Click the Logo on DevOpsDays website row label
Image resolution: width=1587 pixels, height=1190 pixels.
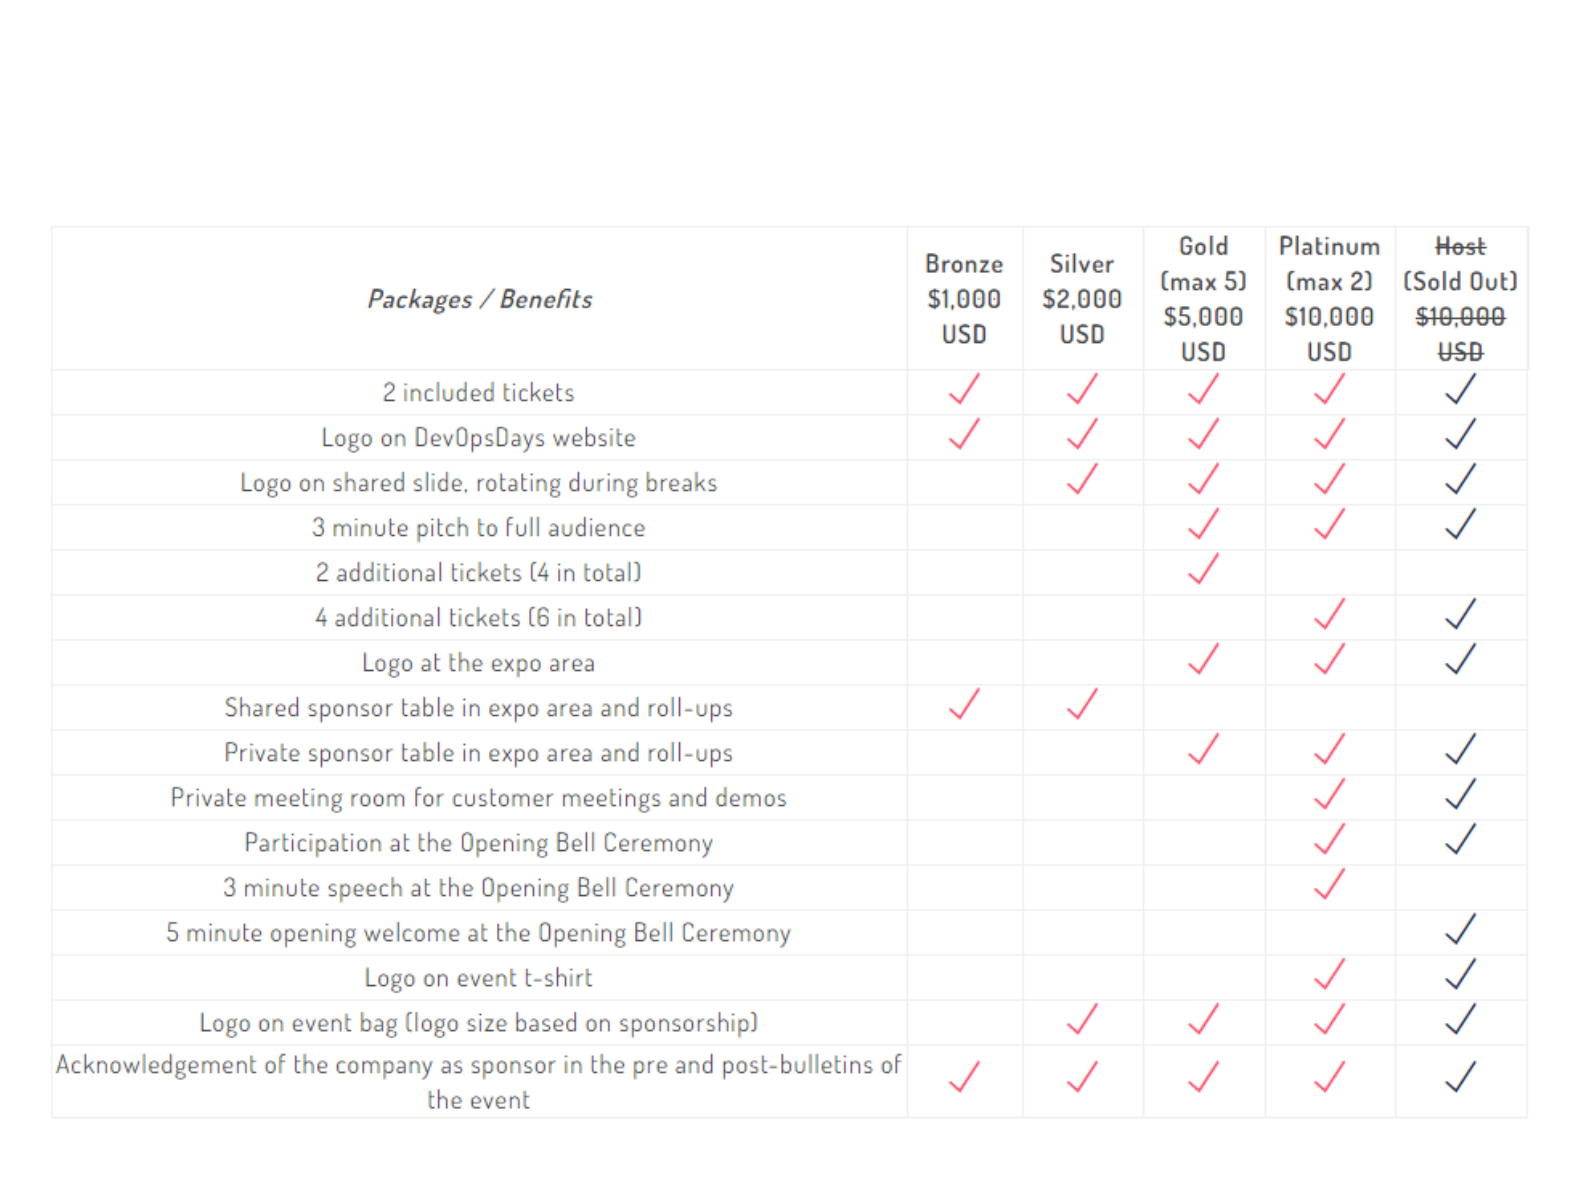[x=478, y=438]
